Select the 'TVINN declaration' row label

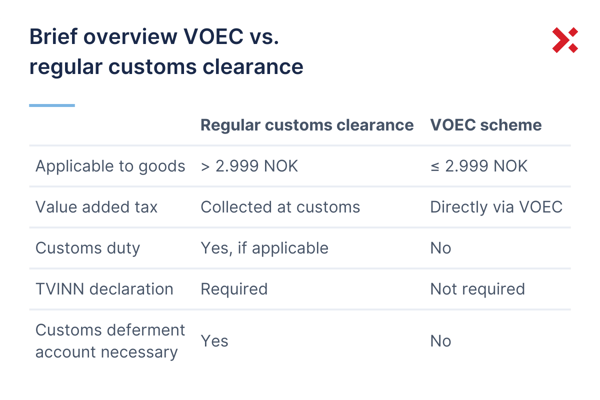104,289
